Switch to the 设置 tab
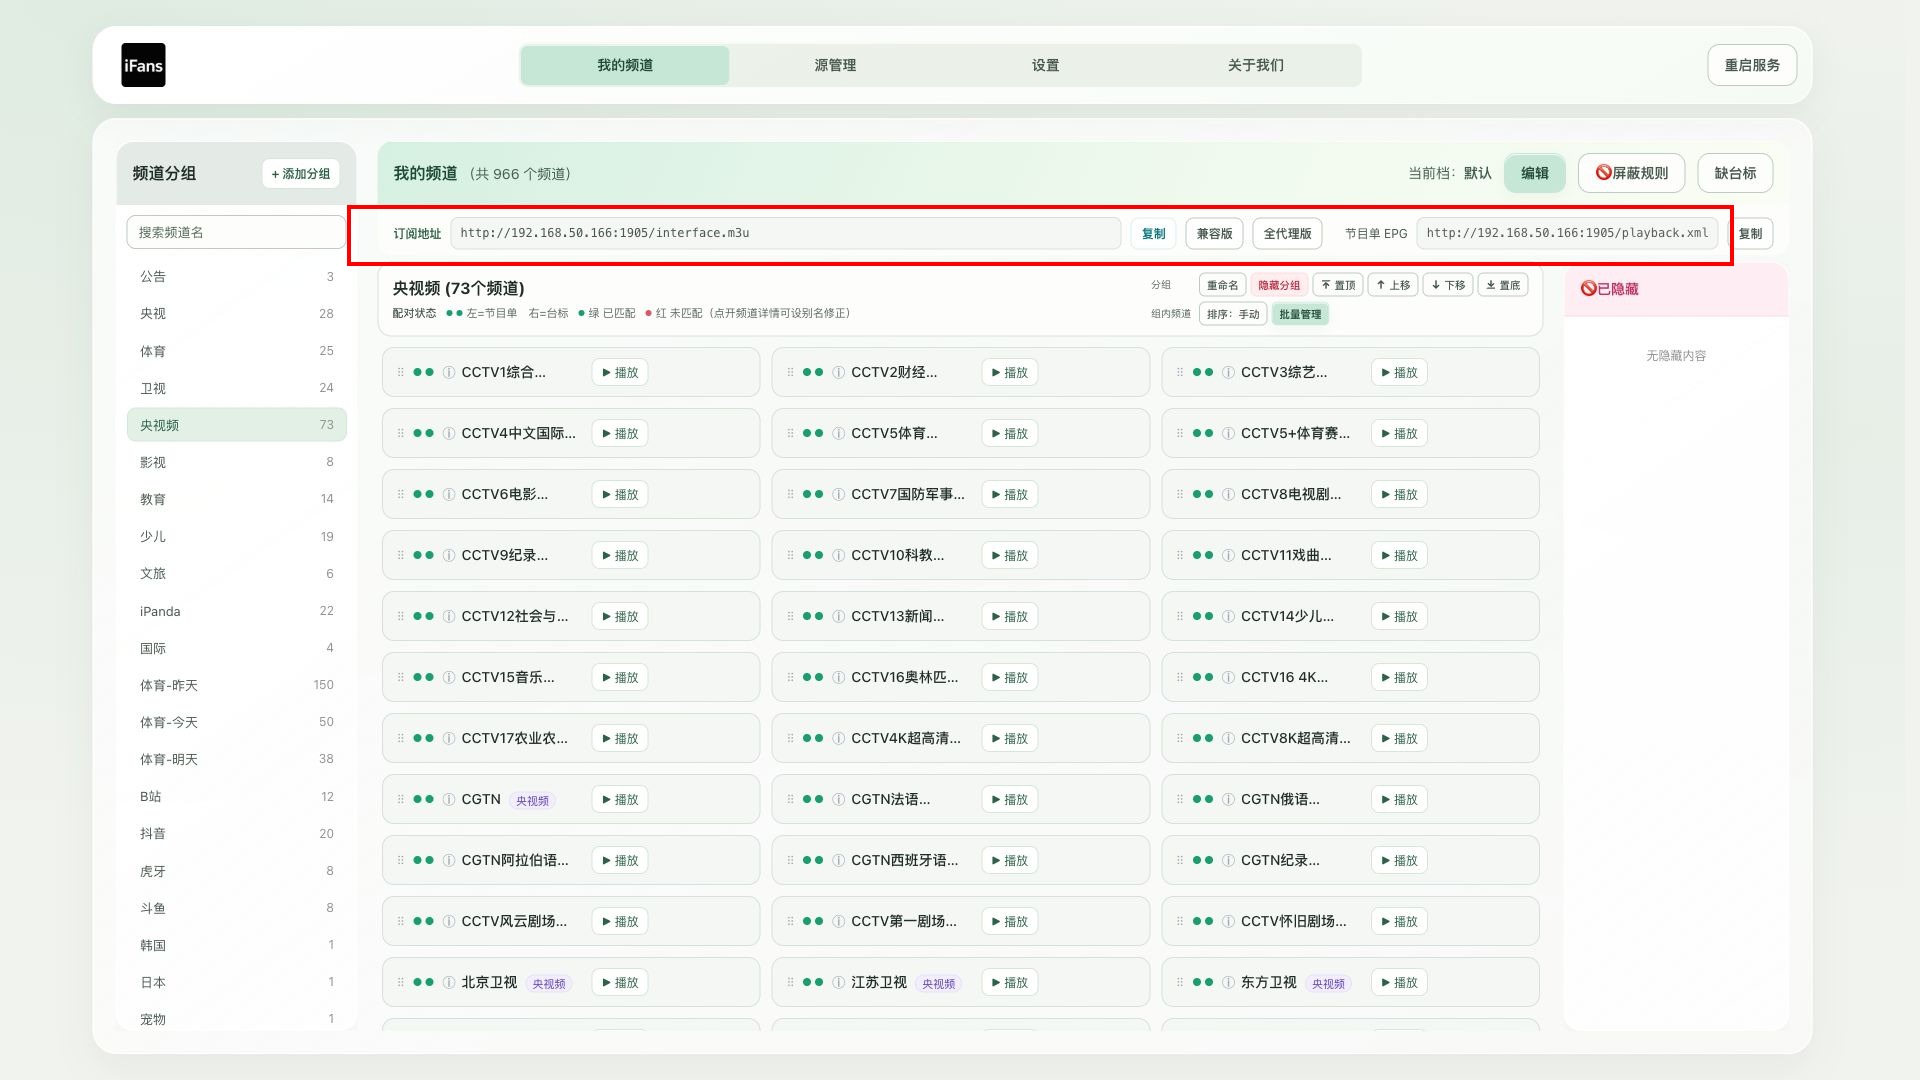 (1045, 65)
